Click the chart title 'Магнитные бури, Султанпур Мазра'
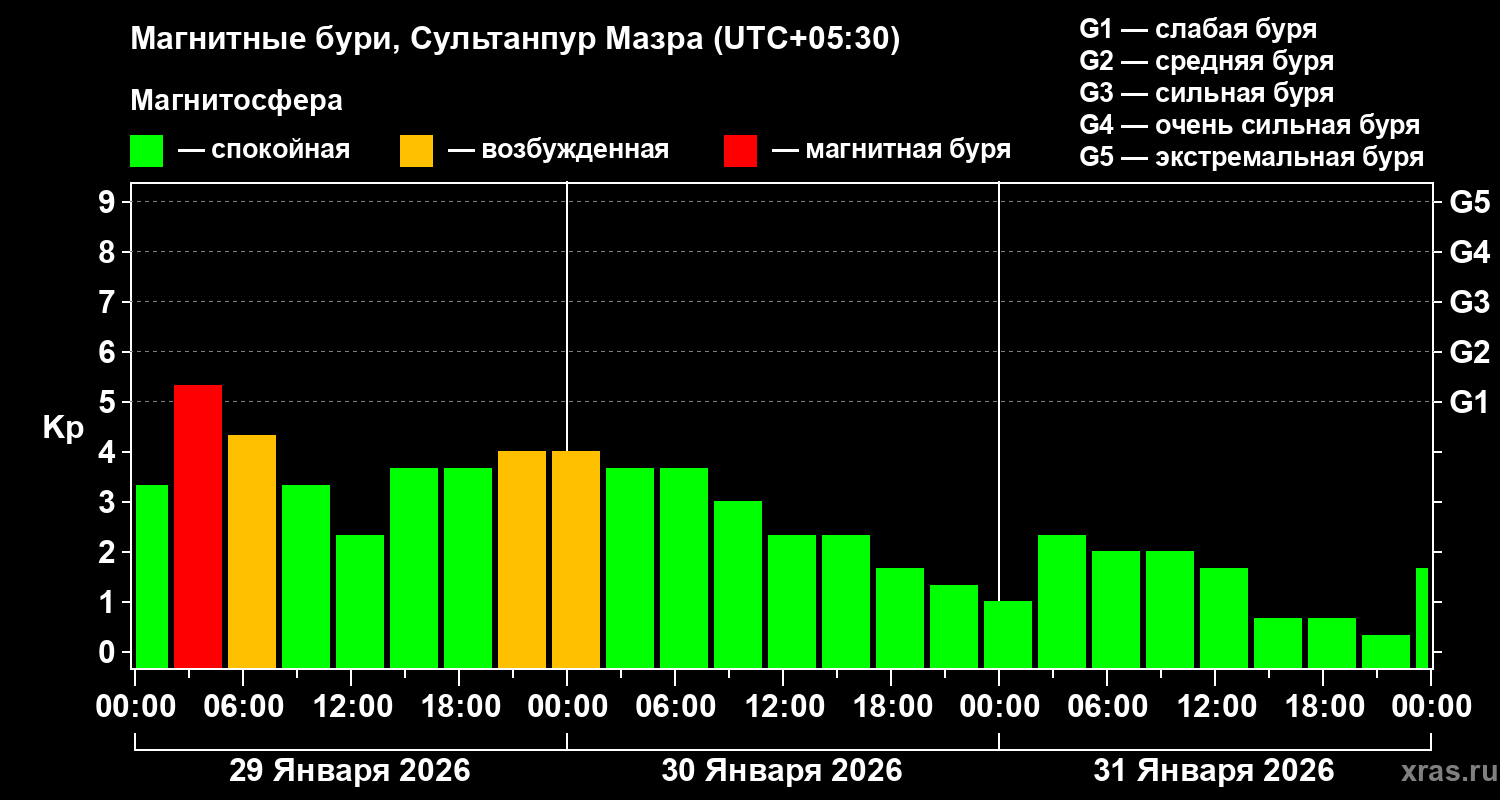 (516, 39)
